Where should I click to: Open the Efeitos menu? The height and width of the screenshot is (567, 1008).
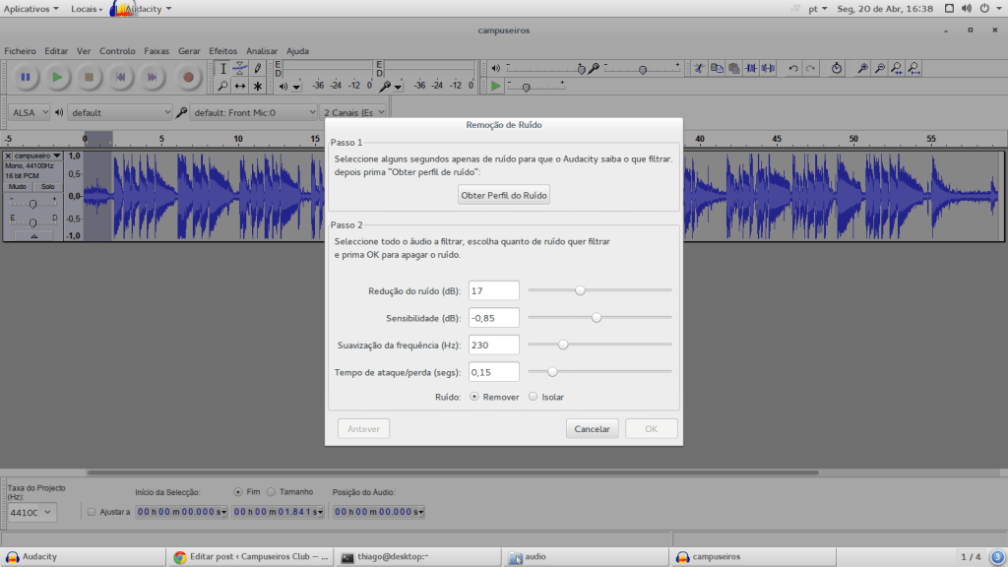(223, 51)
